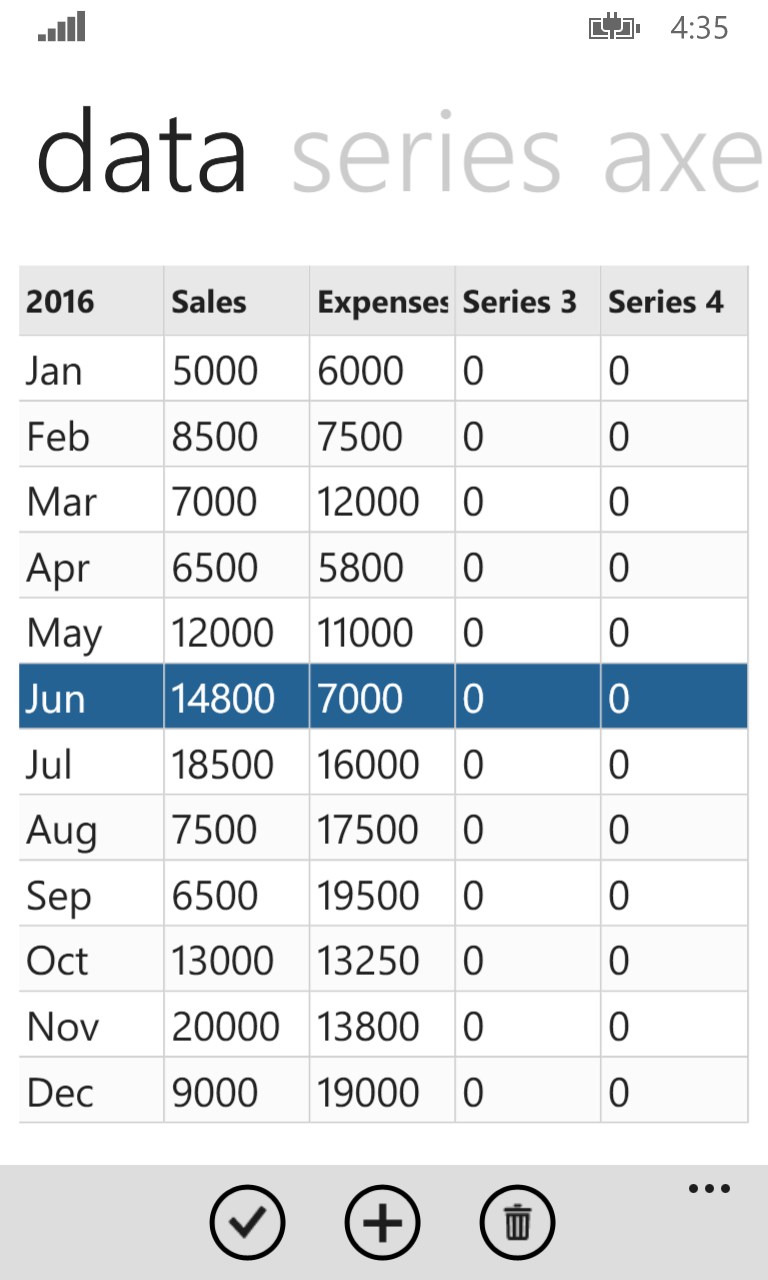Image resolution: width=768 pixels, height=1280 pixels.
Task: Edit Mar expenses value 12000
Action: click(x=381, y=501)
